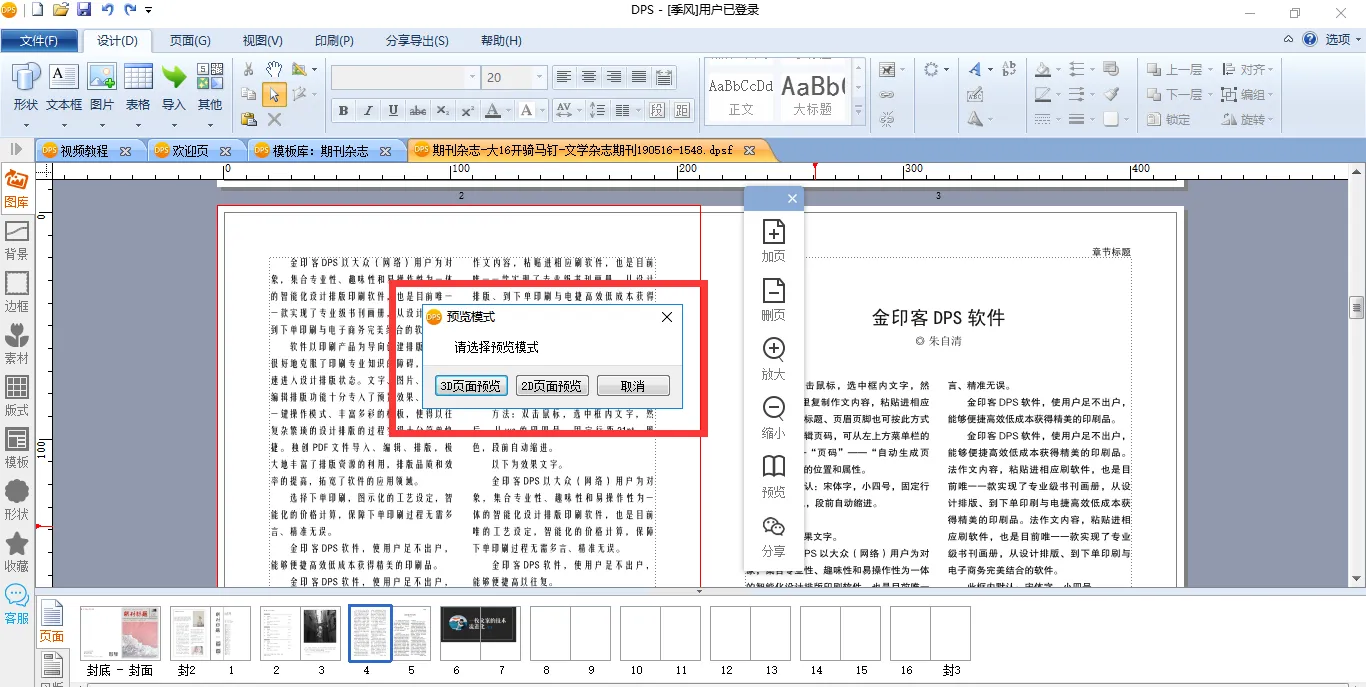Click the 文本框 text box tool
This screenshot has height=687, width=1366.
64,88
